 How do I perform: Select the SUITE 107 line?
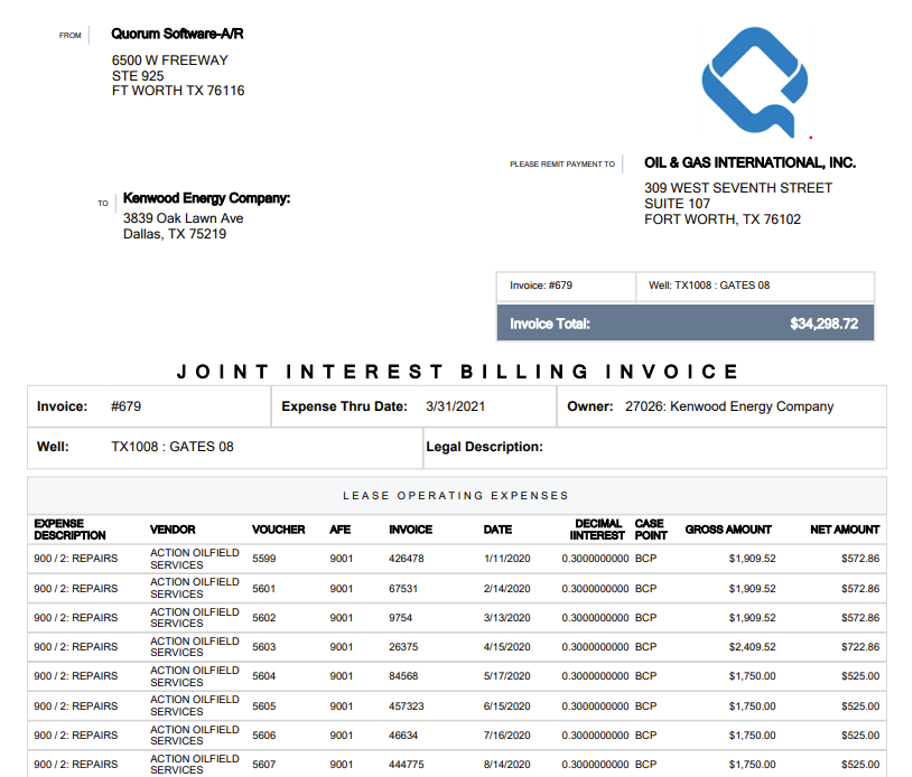(677, 204)
